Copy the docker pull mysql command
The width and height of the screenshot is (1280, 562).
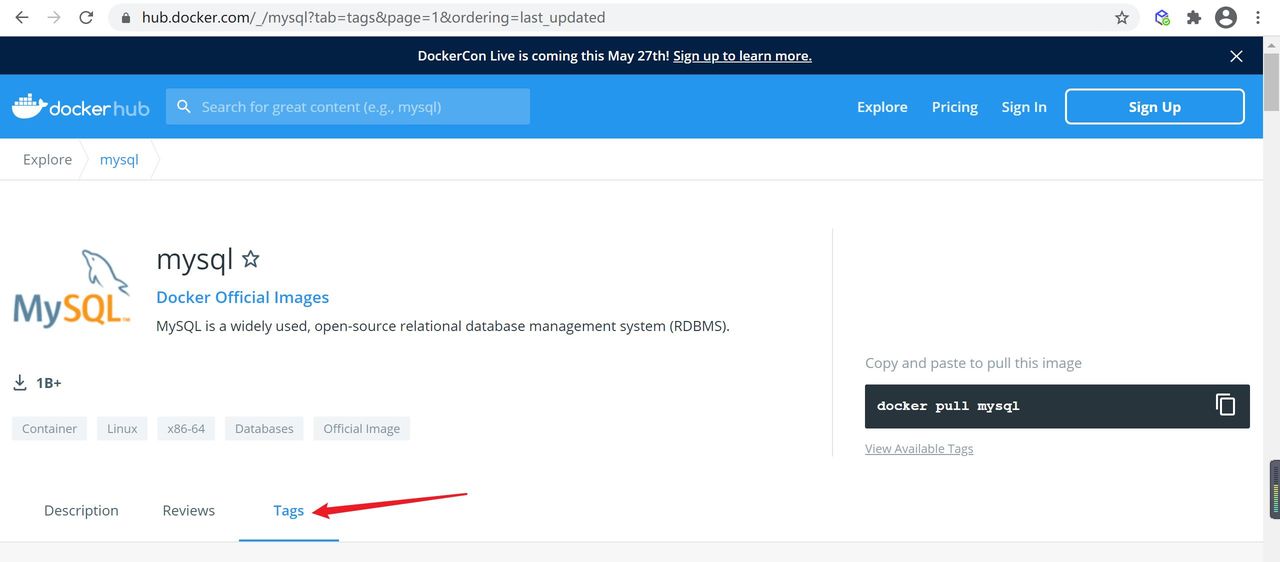tap(1225, 405)
